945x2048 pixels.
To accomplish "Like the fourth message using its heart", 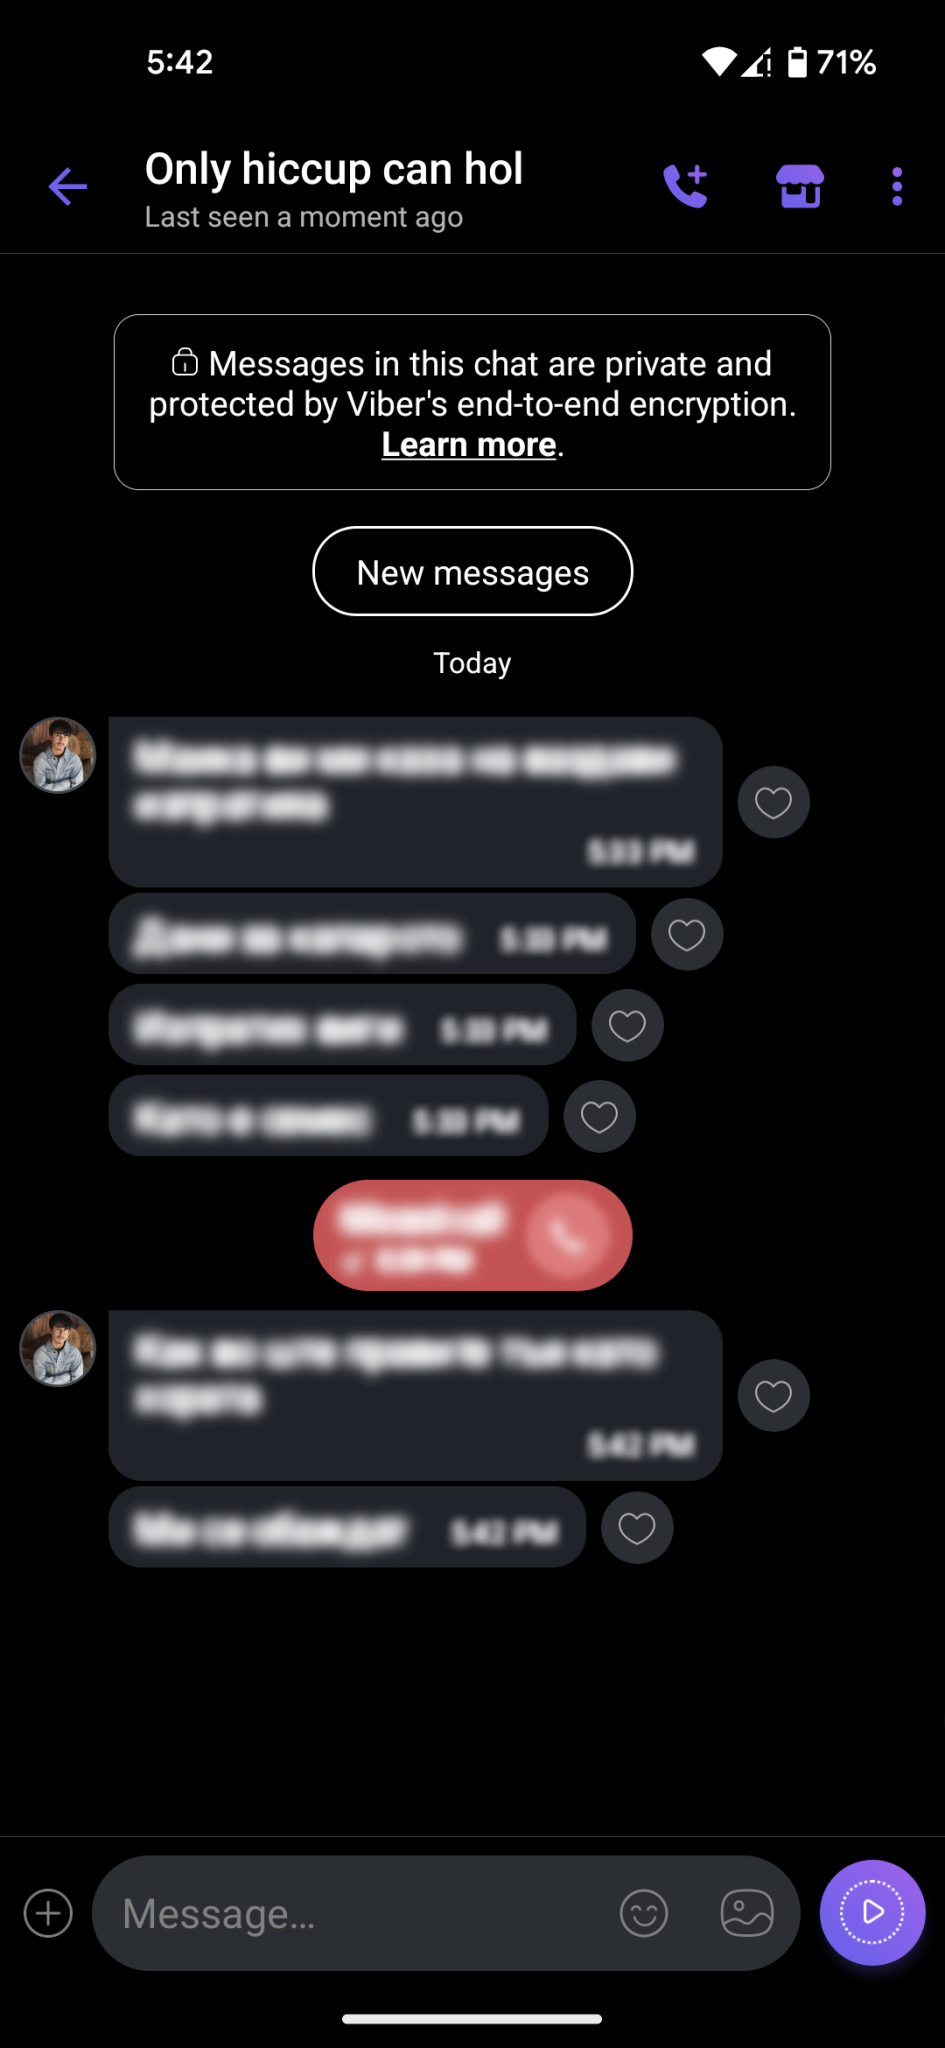I will tap(600, 1117).
